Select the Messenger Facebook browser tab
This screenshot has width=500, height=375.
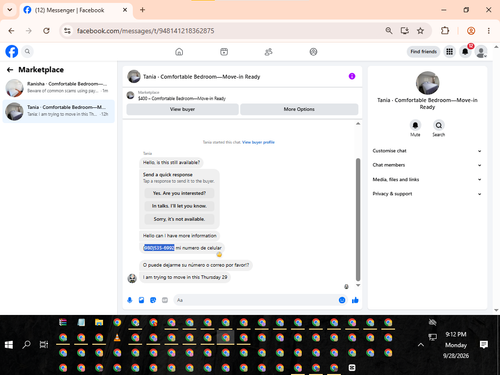[x=76, y=10]
